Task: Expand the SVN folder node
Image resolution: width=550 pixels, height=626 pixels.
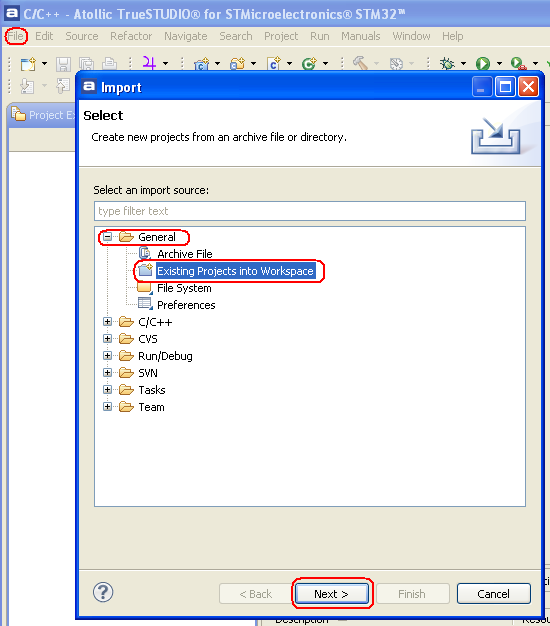Action: 107,372
